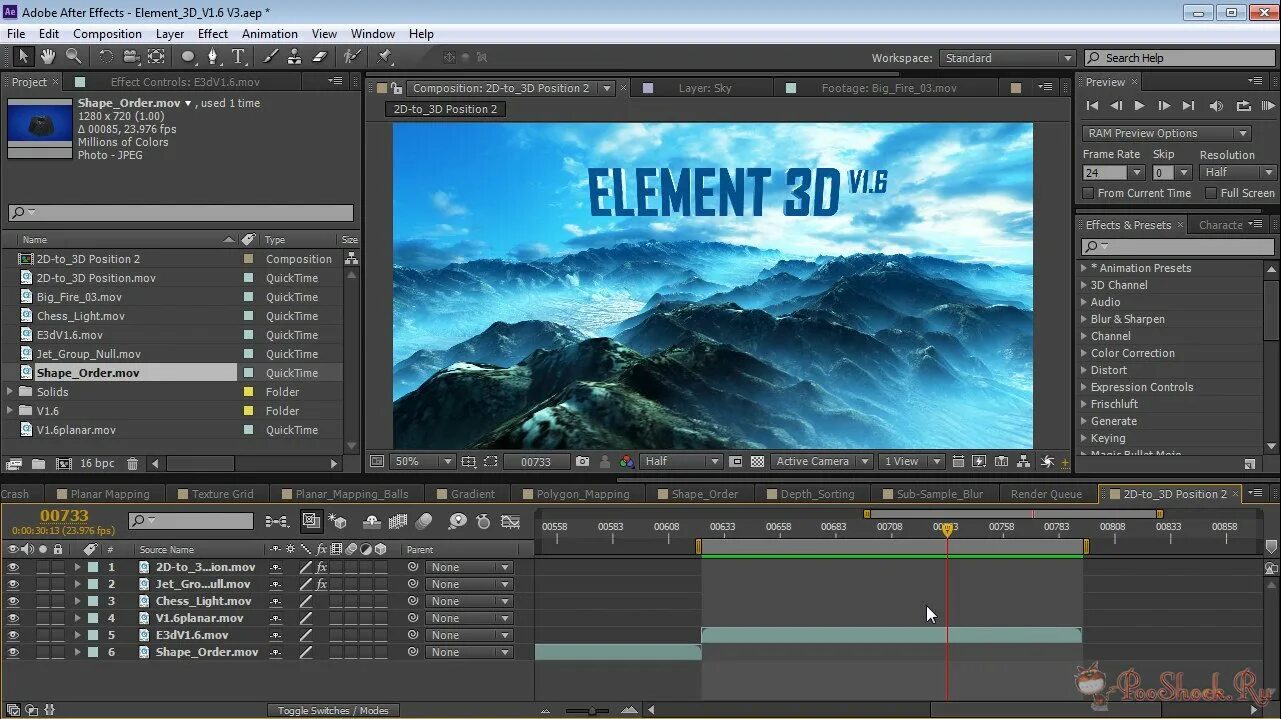Enable From Current Time checkbox
The image size is (1281, 719).
click(x=1089, y=193)
